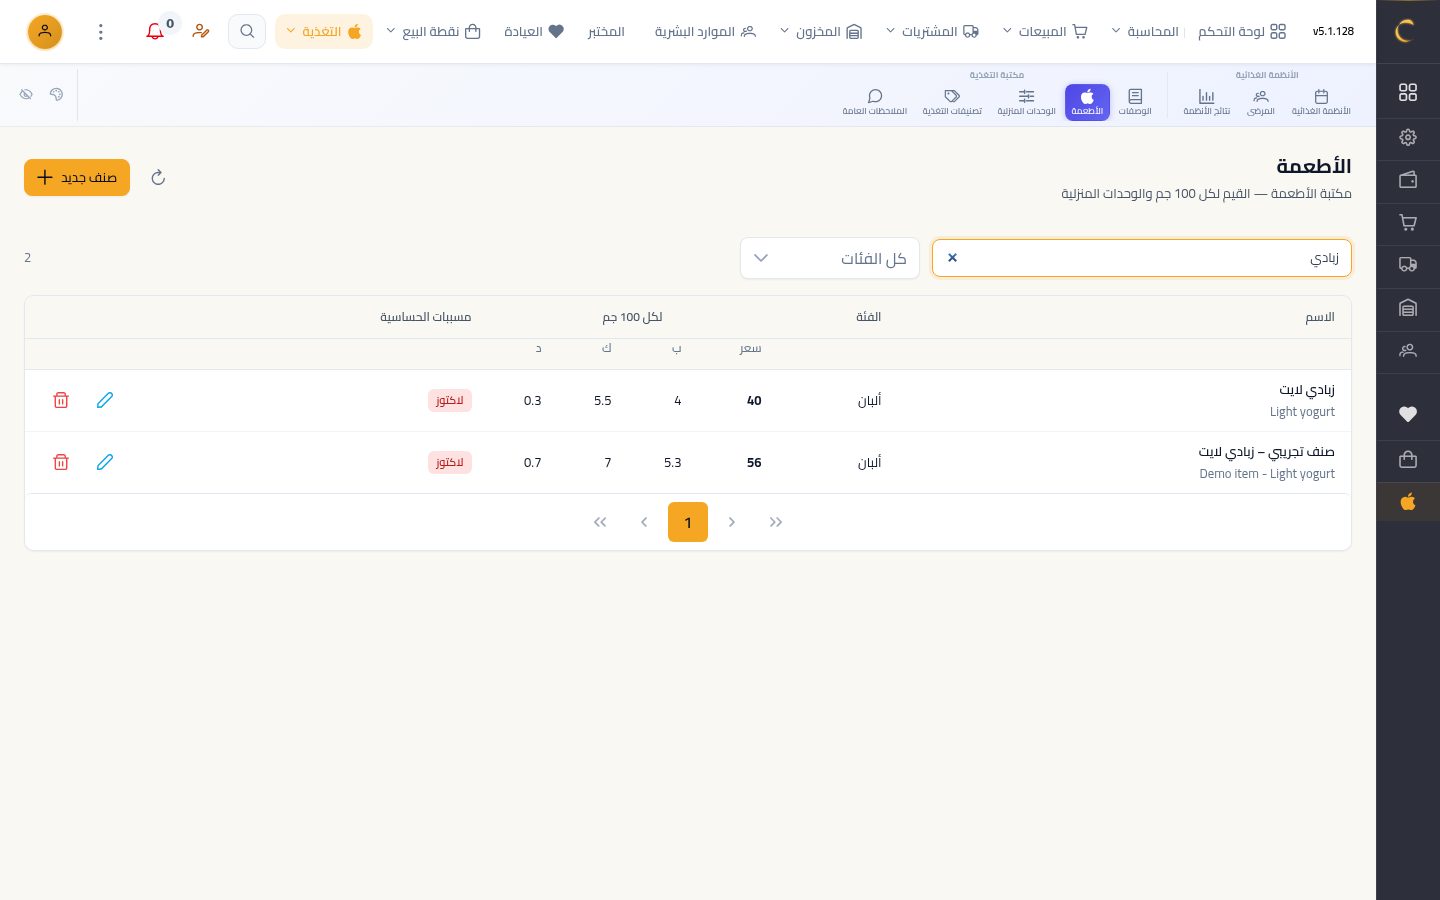Click the صنف جديد new item button
The height and width of the screenshot is (900, 1440).
(77, 178)
